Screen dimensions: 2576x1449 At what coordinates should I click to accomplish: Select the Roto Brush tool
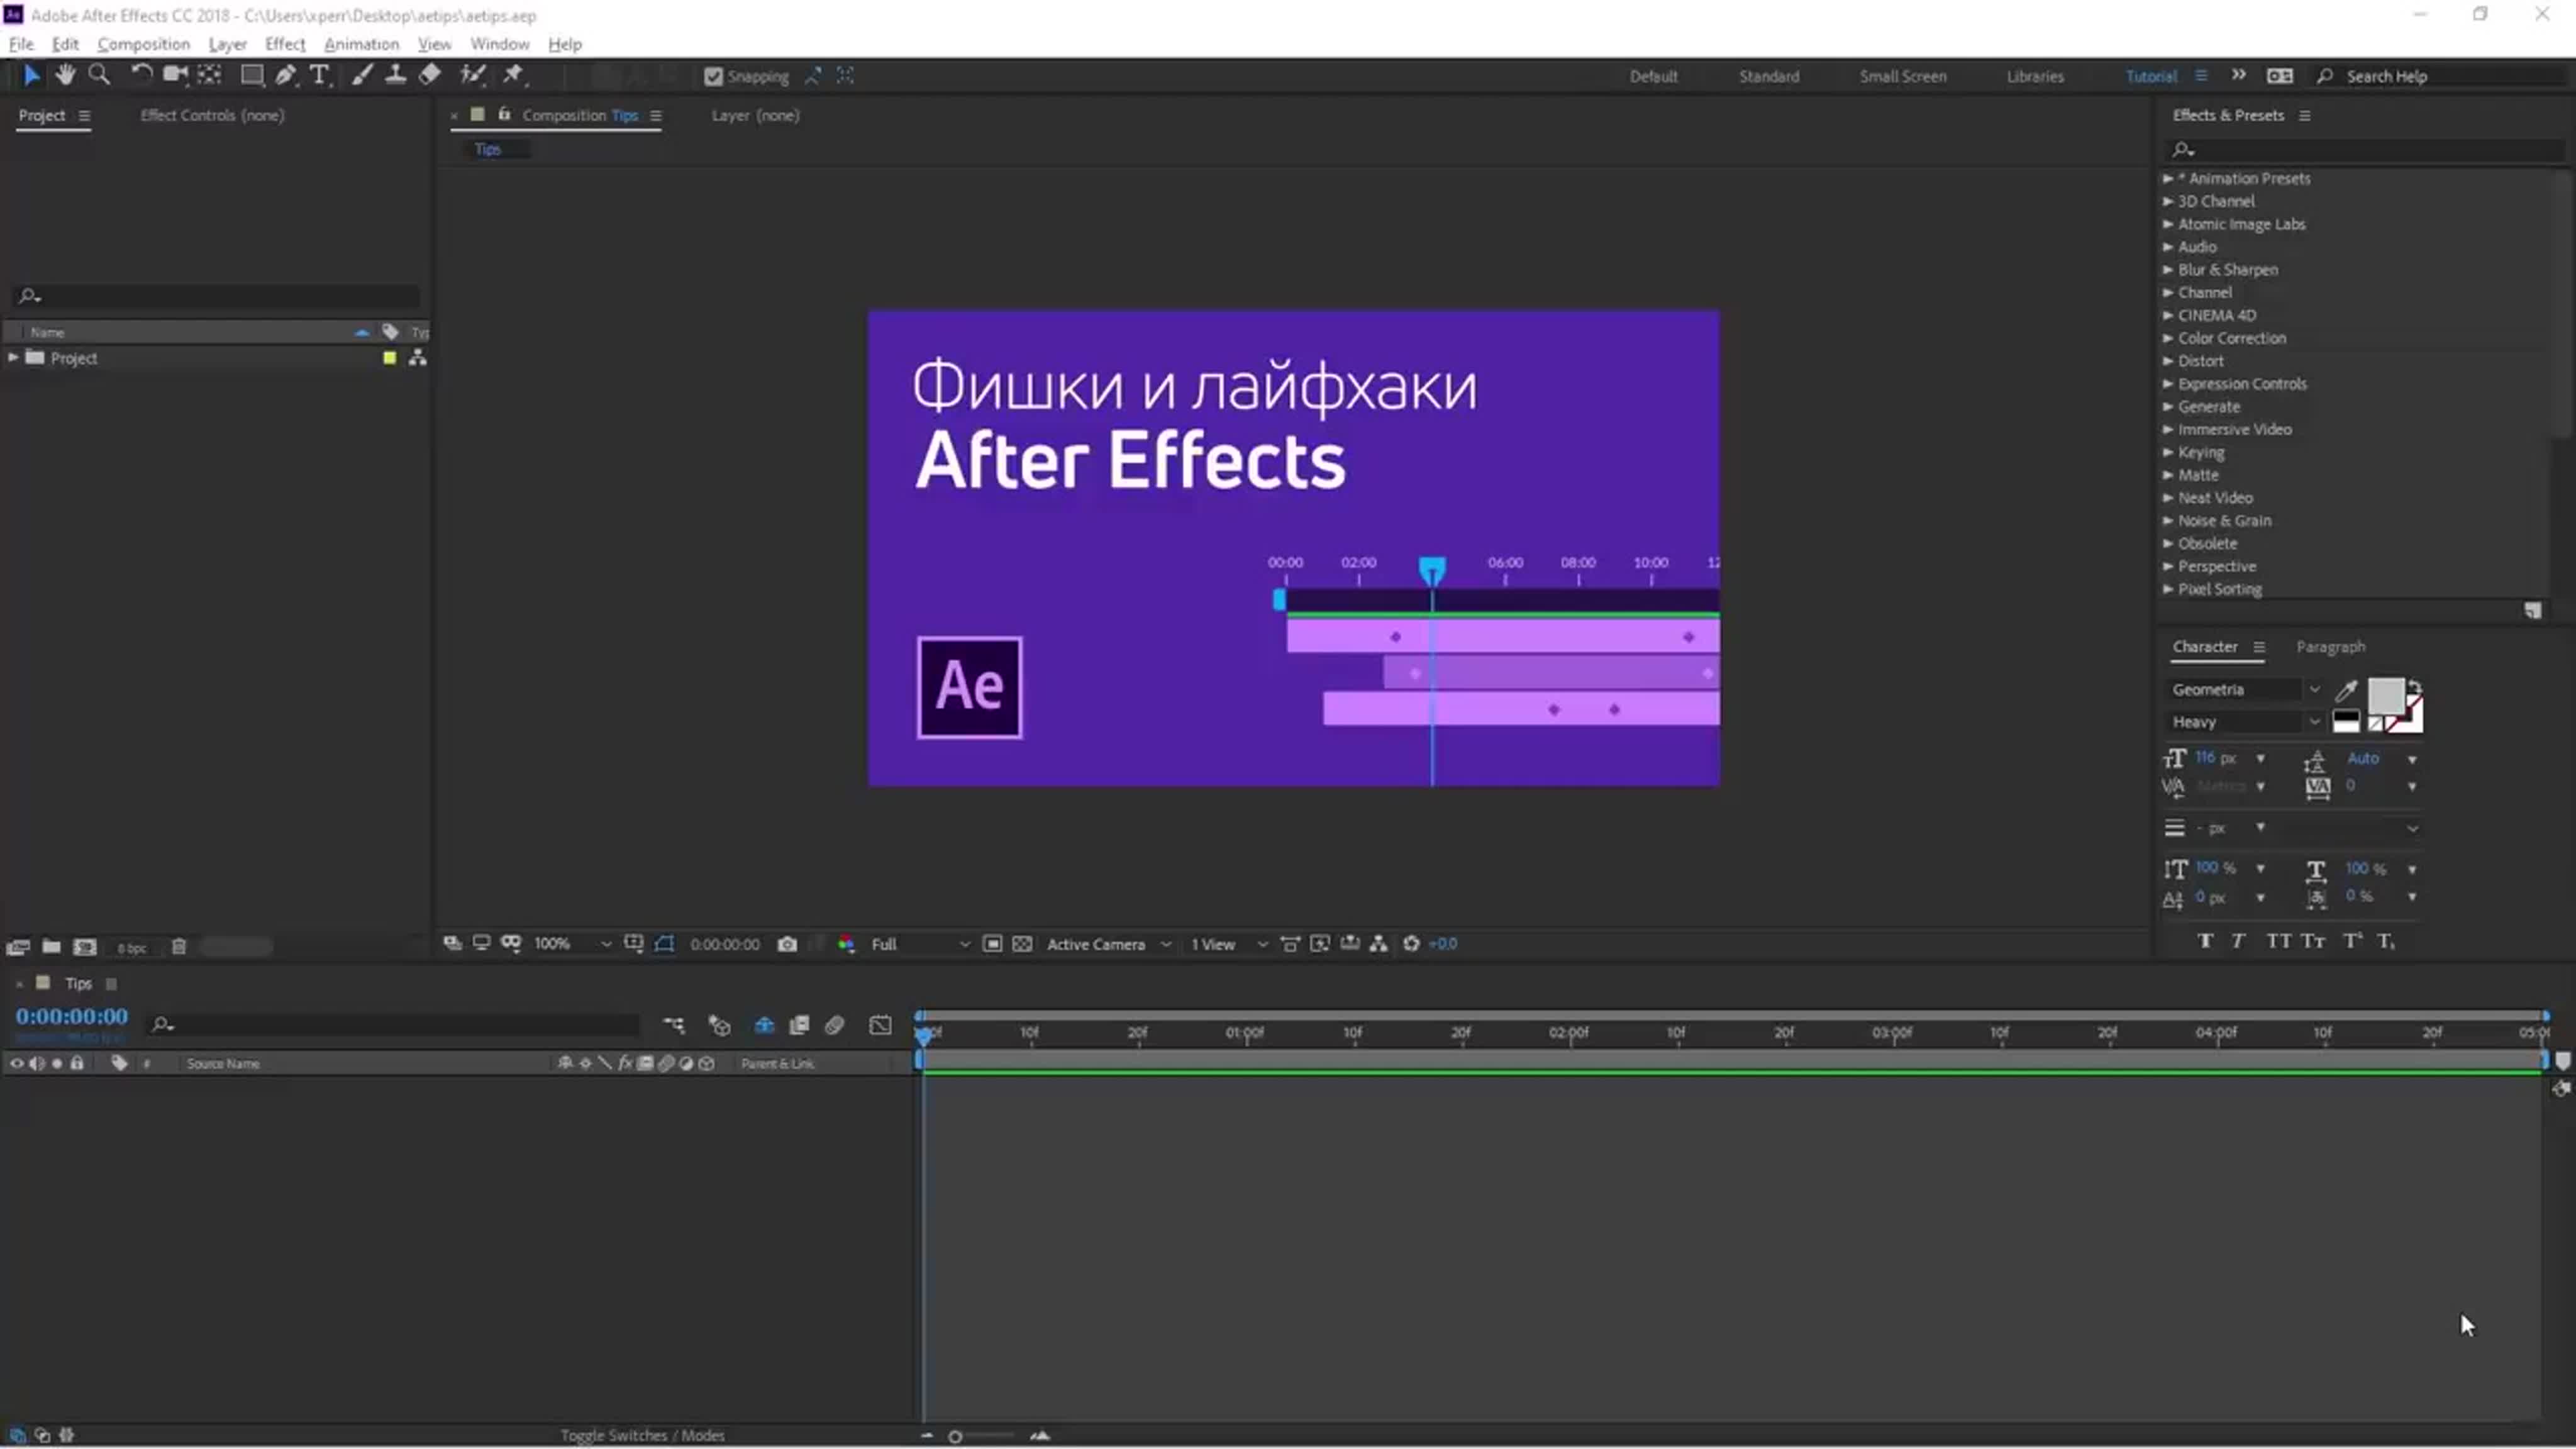coord(472,75)
